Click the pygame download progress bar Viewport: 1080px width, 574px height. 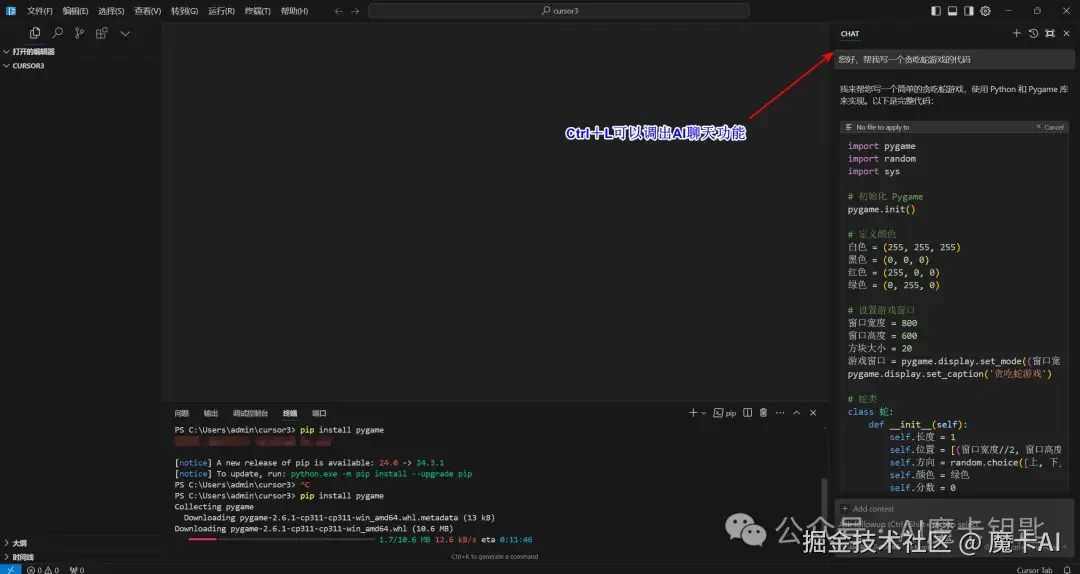(x=281, y=540)
